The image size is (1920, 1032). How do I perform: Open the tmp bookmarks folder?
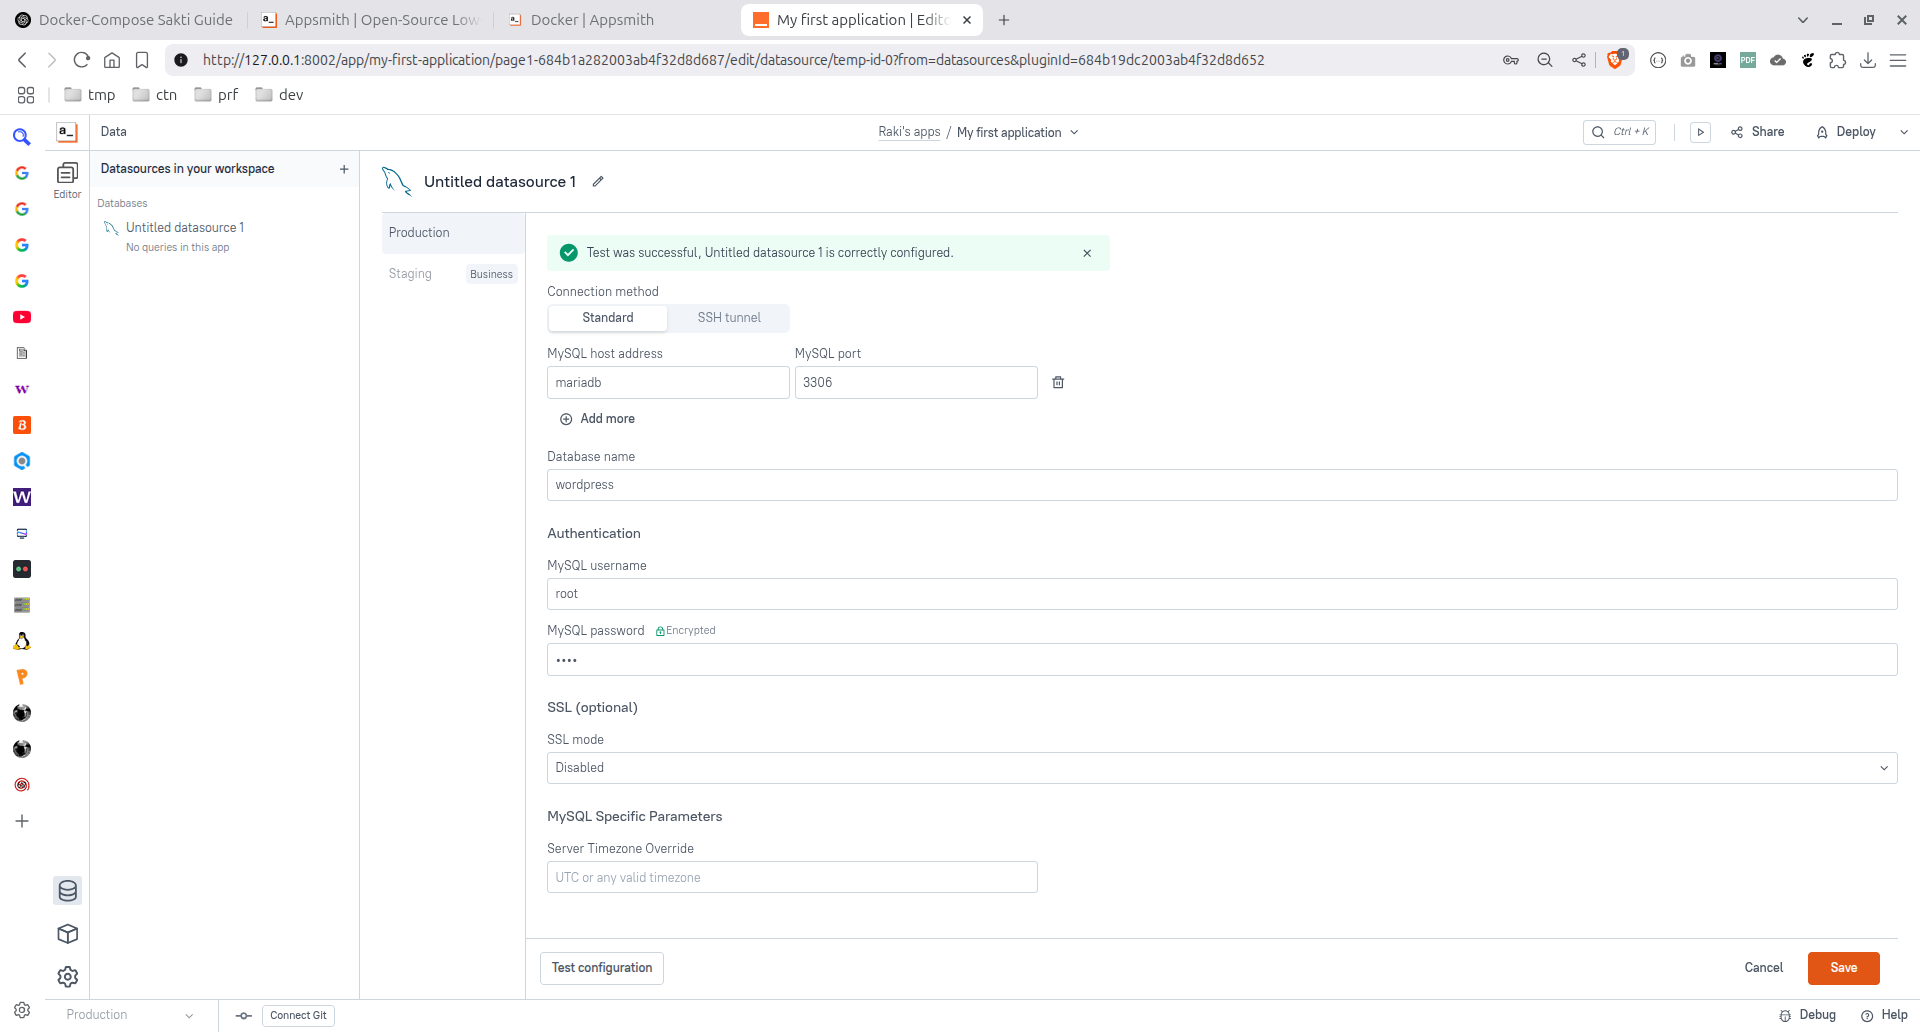[x=90, y=95]
